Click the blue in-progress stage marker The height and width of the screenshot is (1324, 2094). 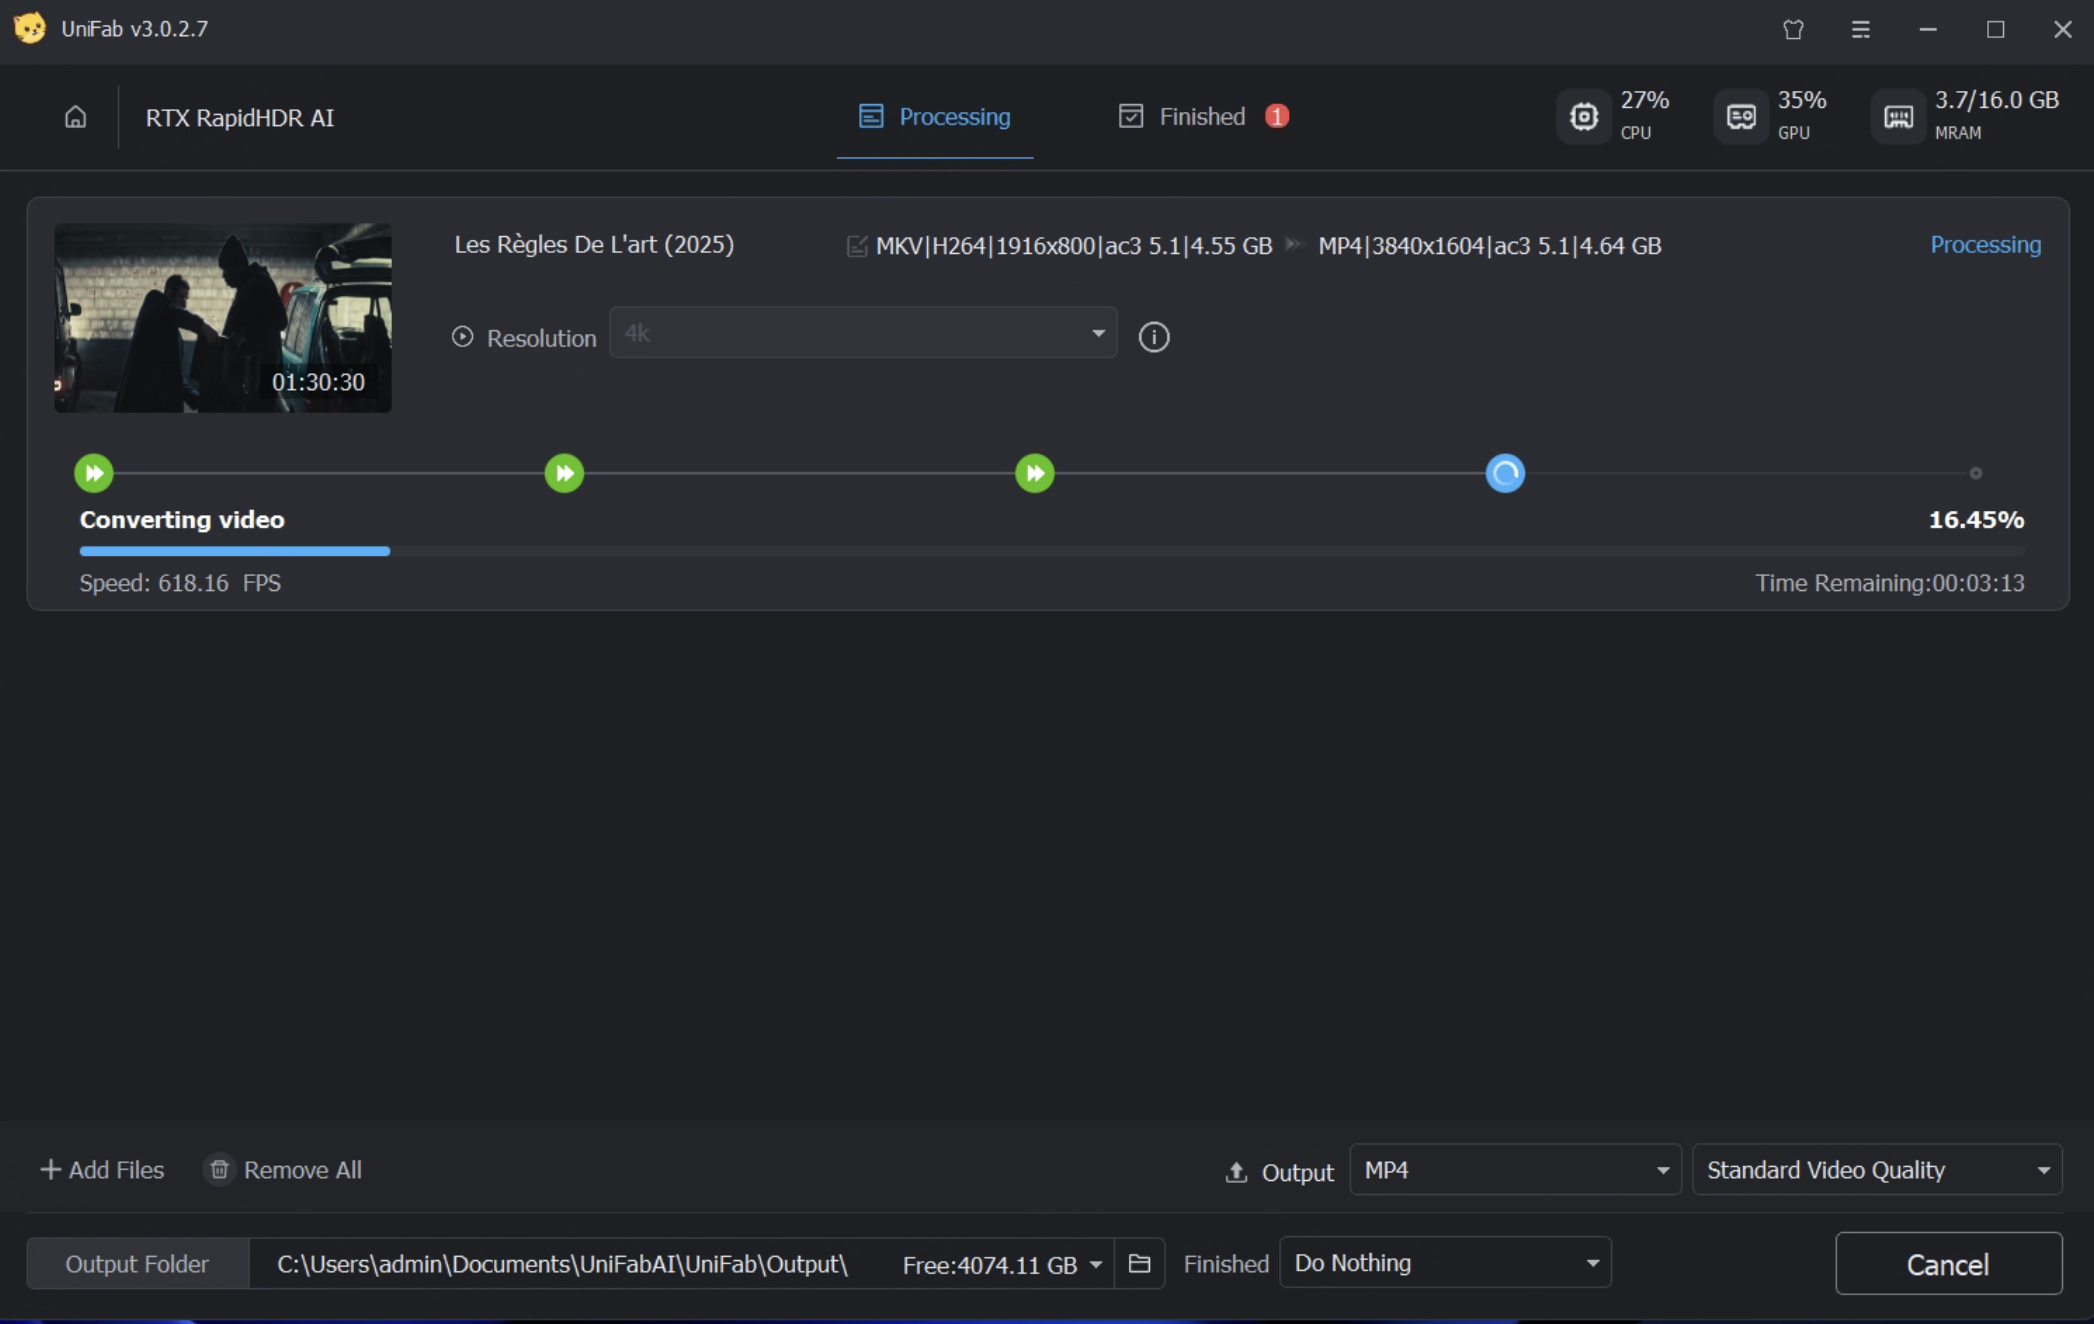1505,473
